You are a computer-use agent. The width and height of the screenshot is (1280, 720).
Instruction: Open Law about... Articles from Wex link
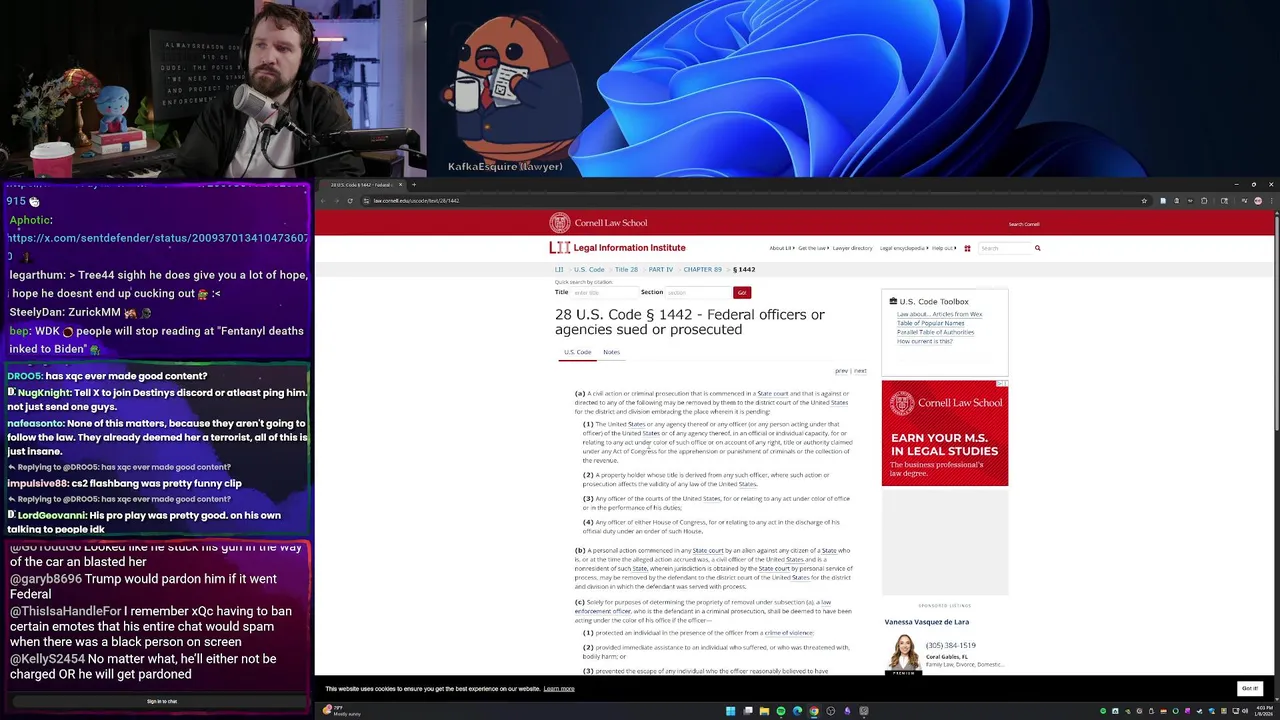tap(939, 314)
